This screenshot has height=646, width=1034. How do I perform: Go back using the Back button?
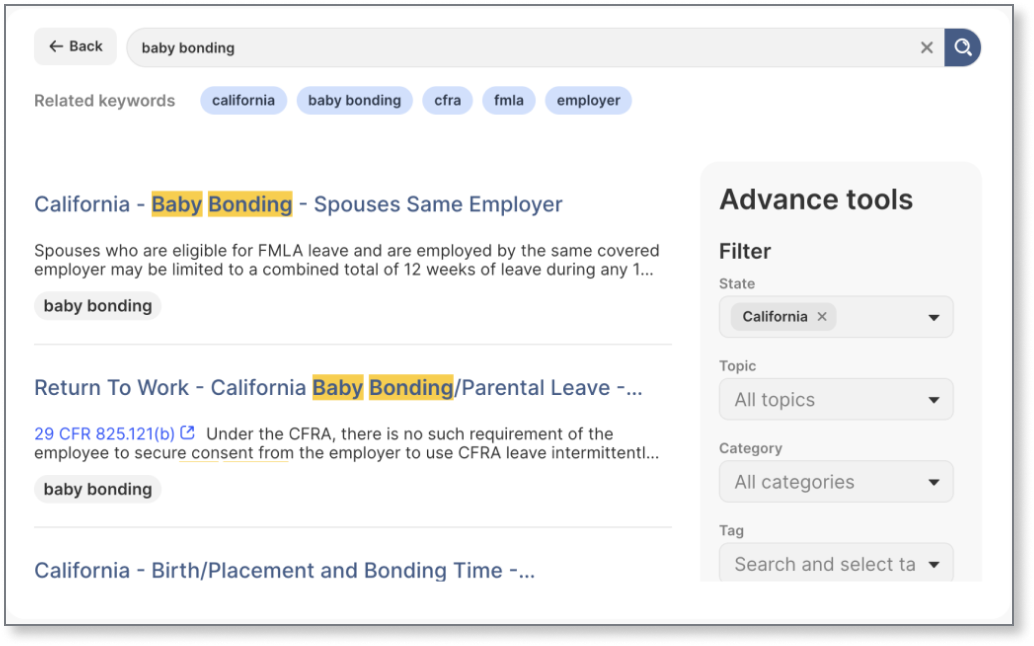75,46
